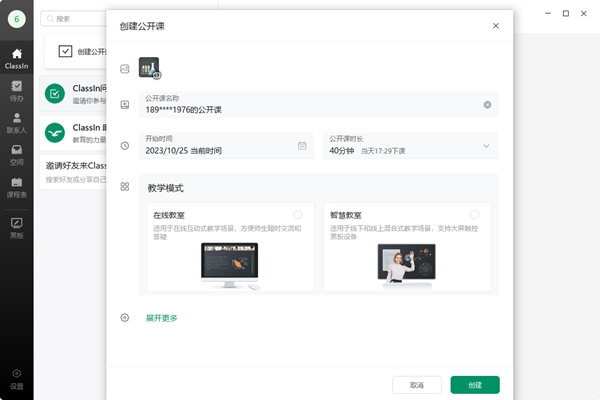600x400 pixels.
Task: Select the 在线教室 radio option
Action: tap(297, 214)
